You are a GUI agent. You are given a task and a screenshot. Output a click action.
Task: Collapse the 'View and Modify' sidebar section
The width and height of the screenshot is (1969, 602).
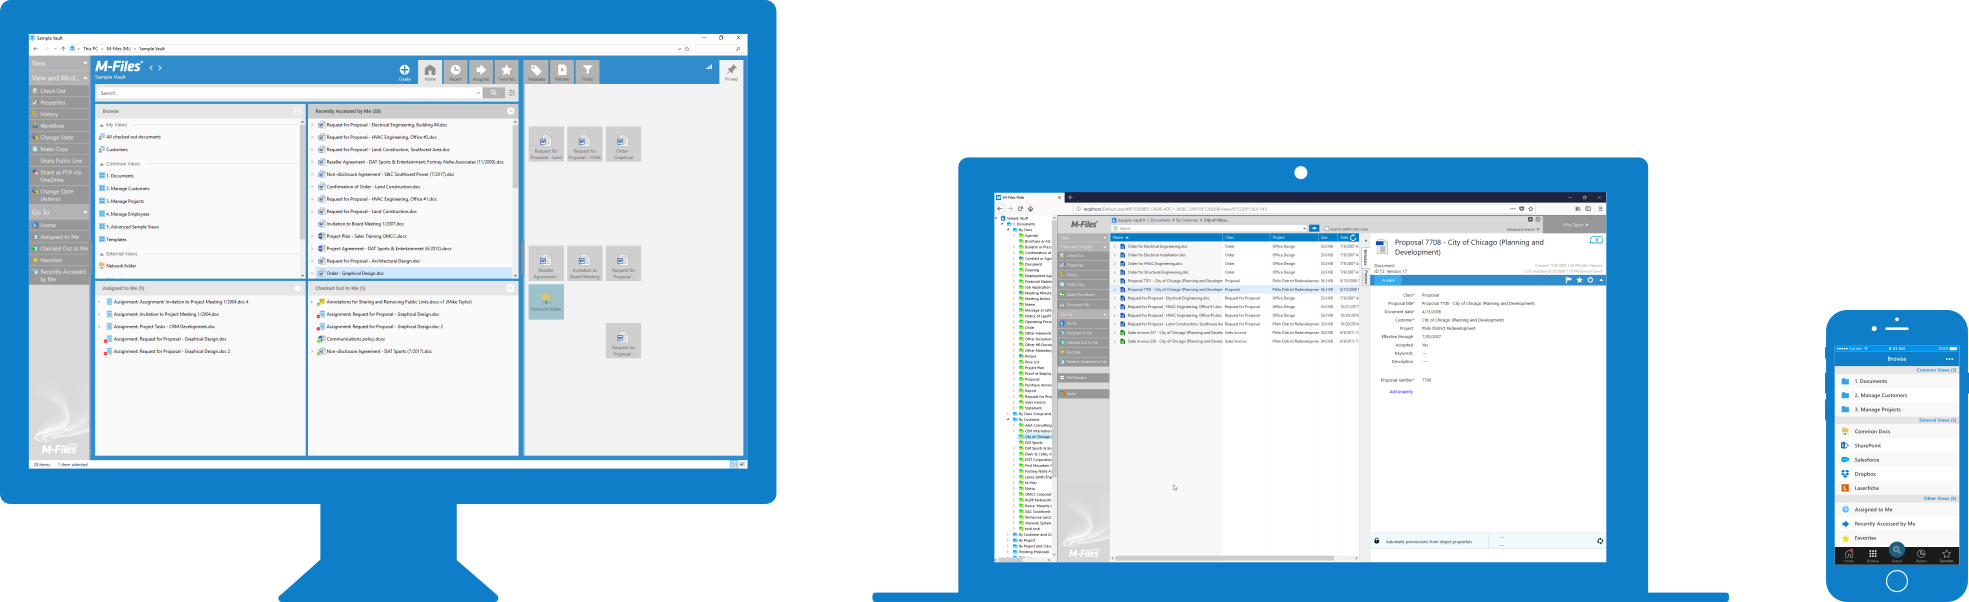pos(85,77)
